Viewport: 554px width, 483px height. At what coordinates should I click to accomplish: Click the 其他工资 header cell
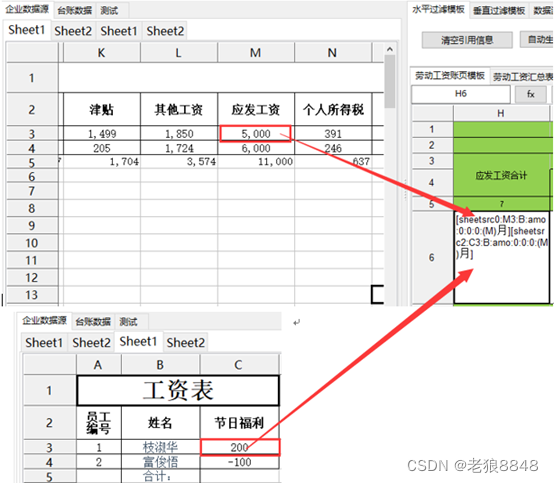click(179, 109)
